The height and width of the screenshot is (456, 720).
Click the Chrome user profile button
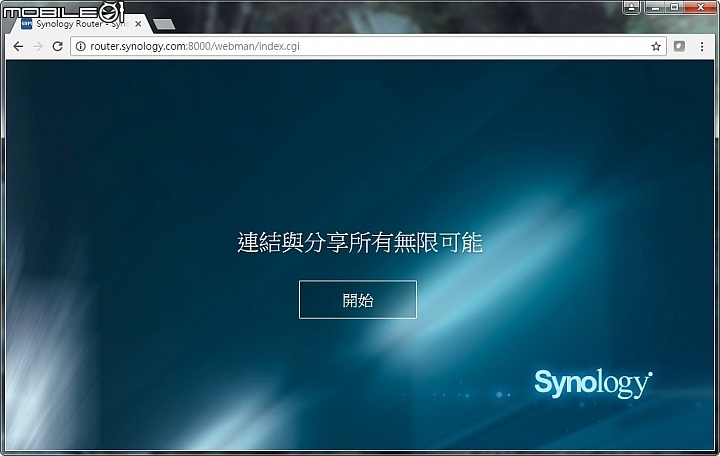click(x=631, y=7)
